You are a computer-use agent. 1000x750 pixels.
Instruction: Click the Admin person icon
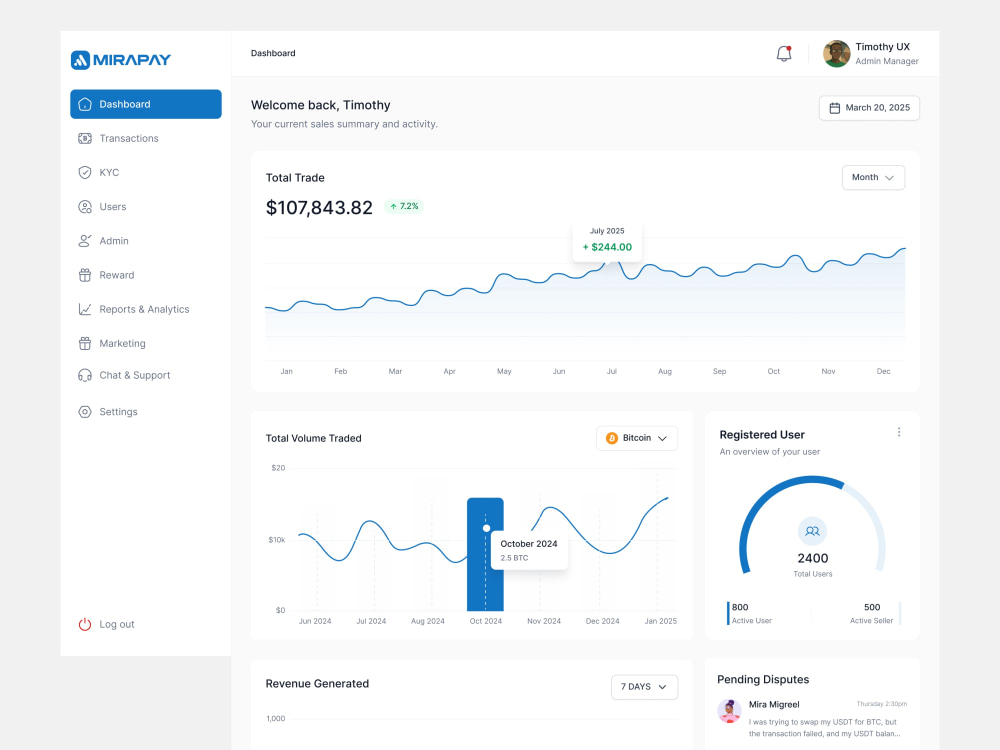coord(85,241)
